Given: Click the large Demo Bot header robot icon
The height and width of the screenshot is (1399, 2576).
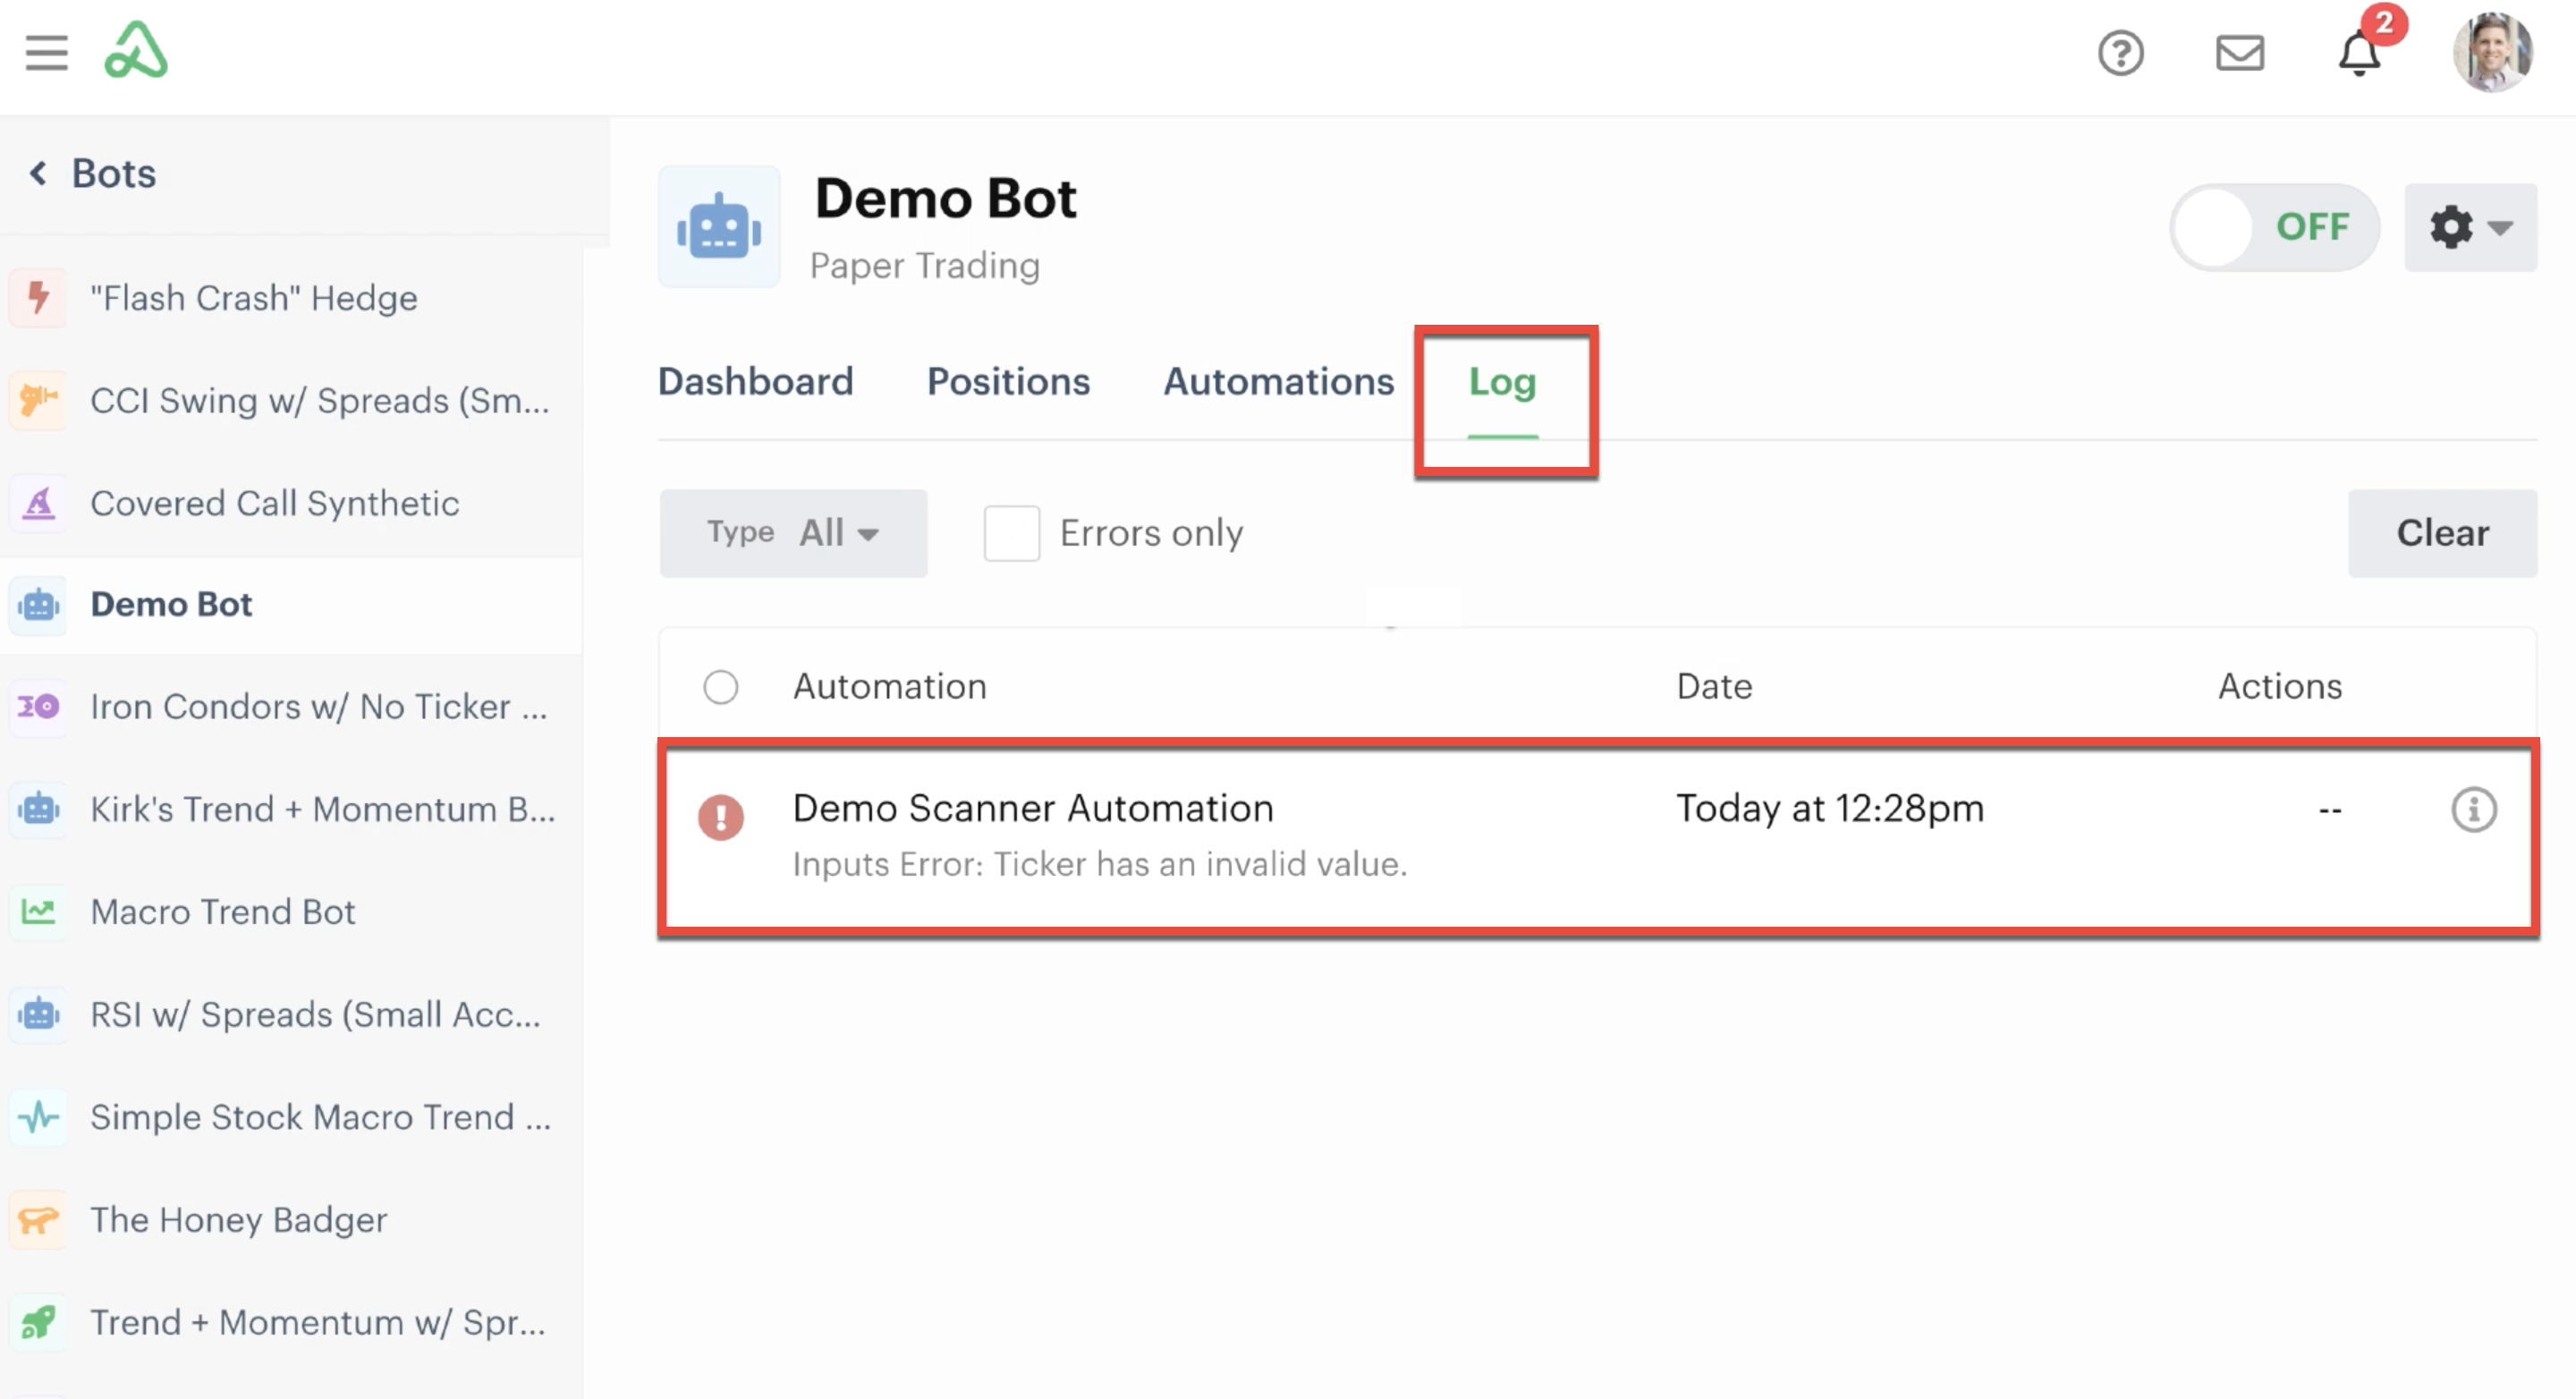Looking at the screenshot, I should 719,228.
